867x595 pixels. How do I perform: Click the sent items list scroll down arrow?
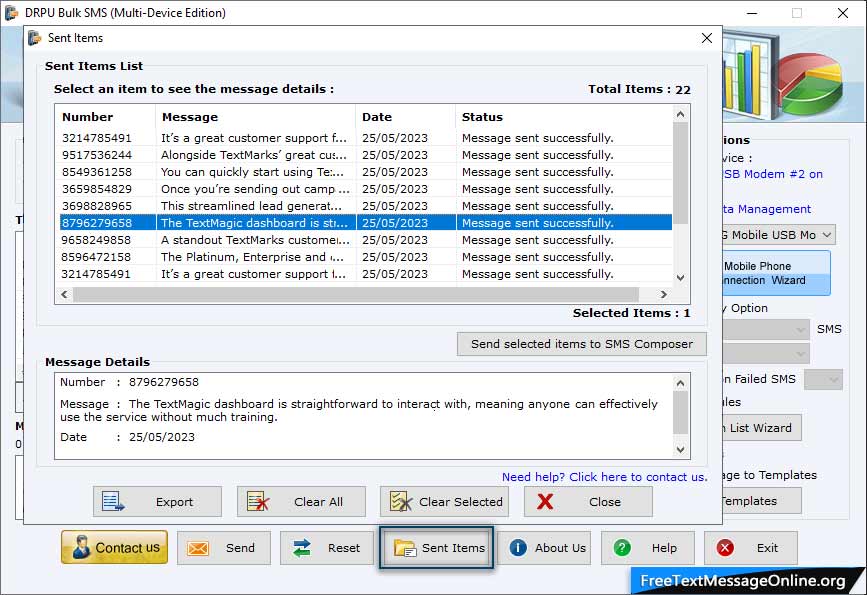point(681,278)
